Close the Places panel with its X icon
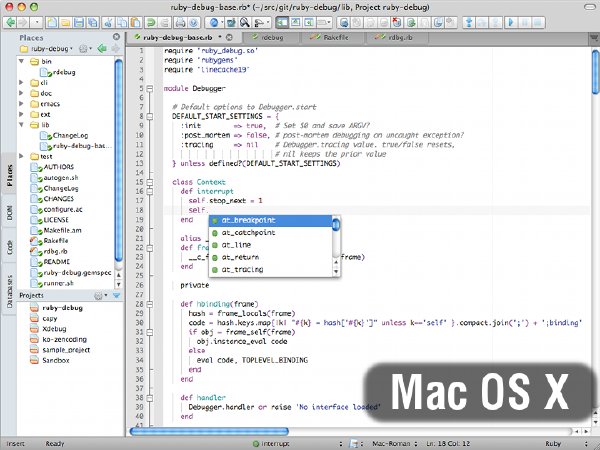The image size is (600, 450). tap(117, 37)
